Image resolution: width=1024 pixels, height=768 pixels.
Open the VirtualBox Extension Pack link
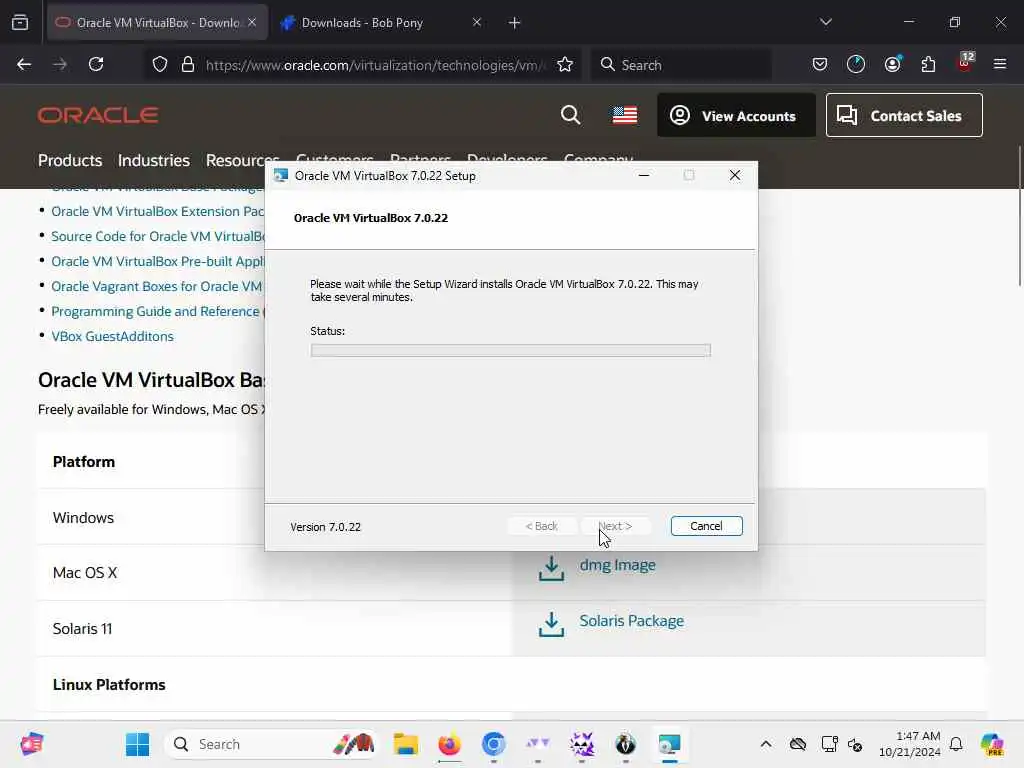click(157, 212)
